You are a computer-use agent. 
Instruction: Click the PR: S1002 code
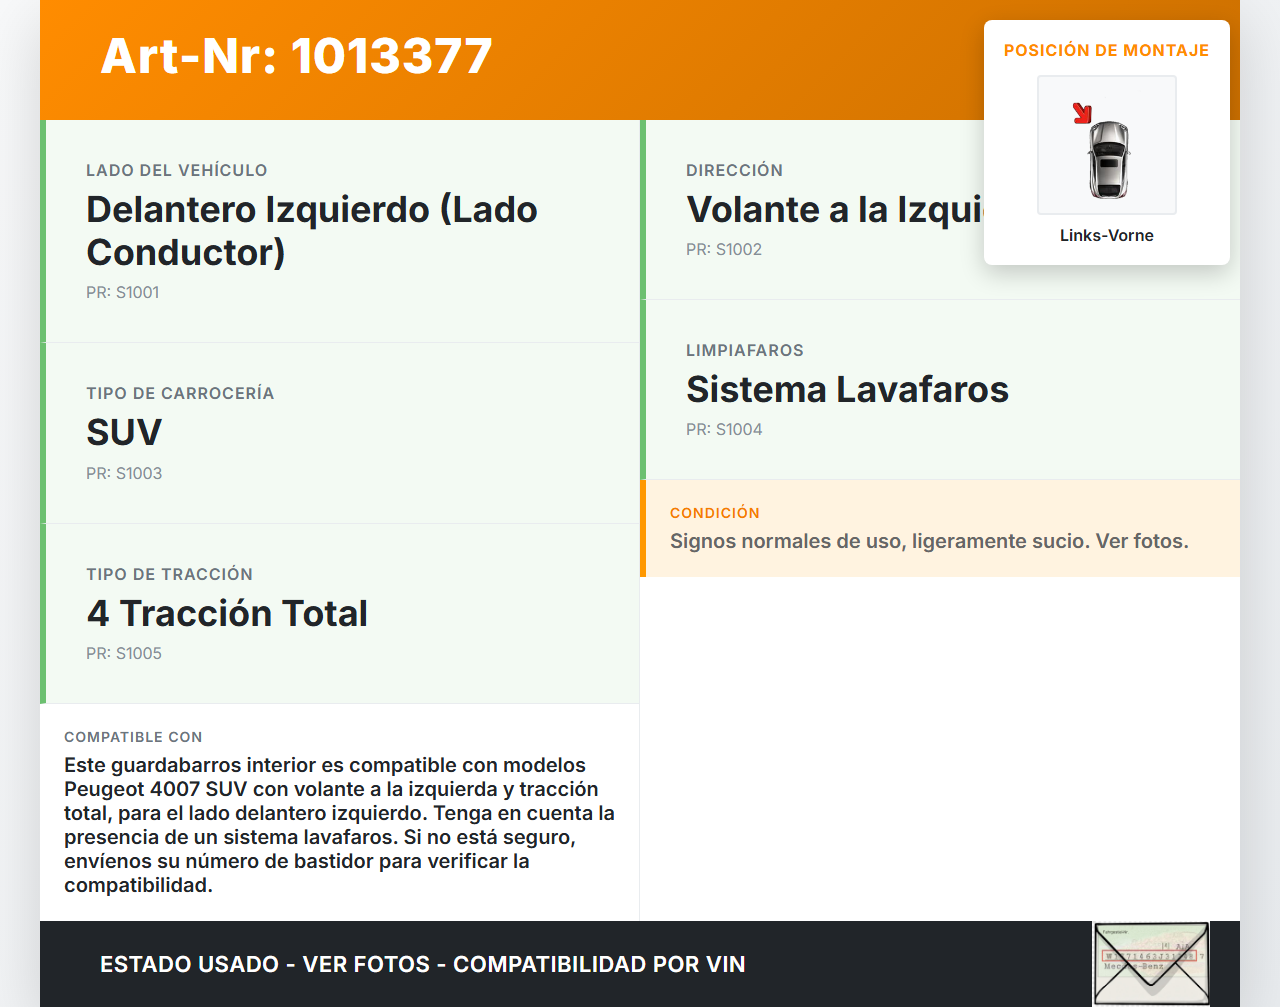(x=724, y=250)
